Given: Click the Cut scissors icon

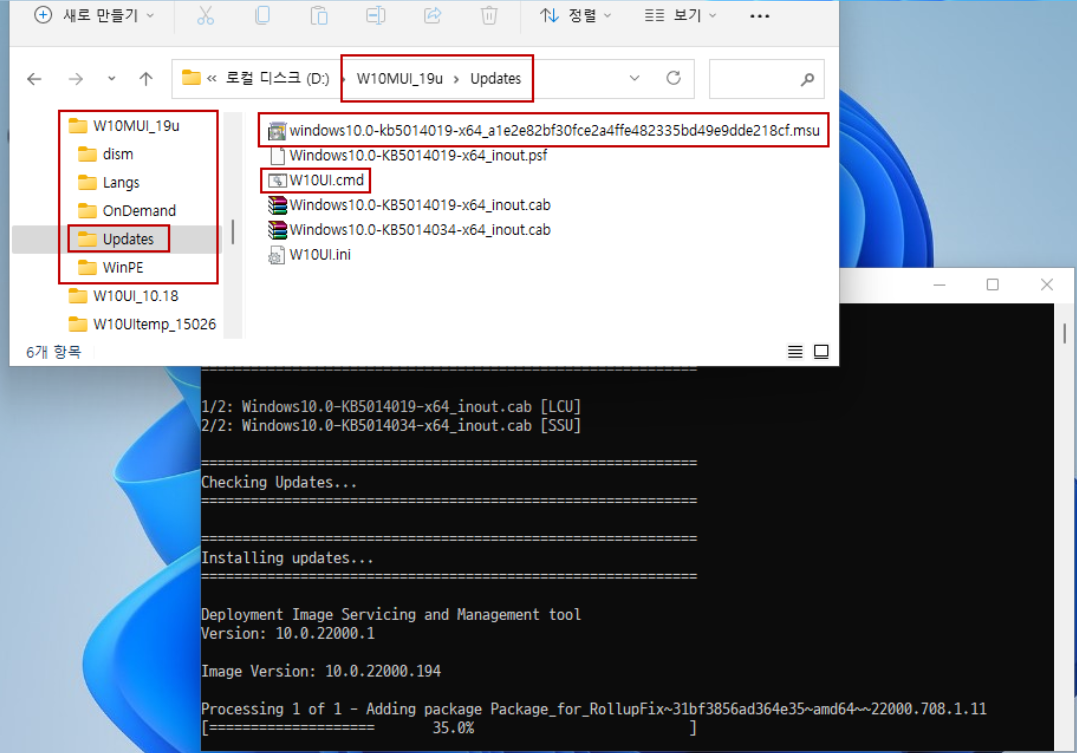Looking at the screenshot, I should tap(205, 15).
